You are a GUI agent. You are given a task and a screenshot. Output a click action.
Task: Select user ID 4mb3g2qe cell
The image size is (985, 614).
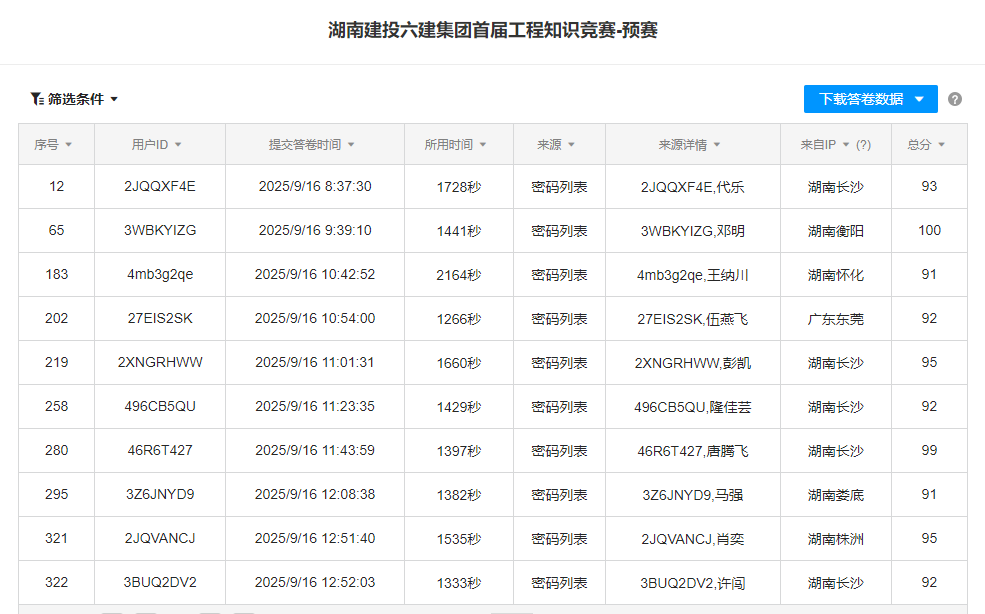coord(160,275)
